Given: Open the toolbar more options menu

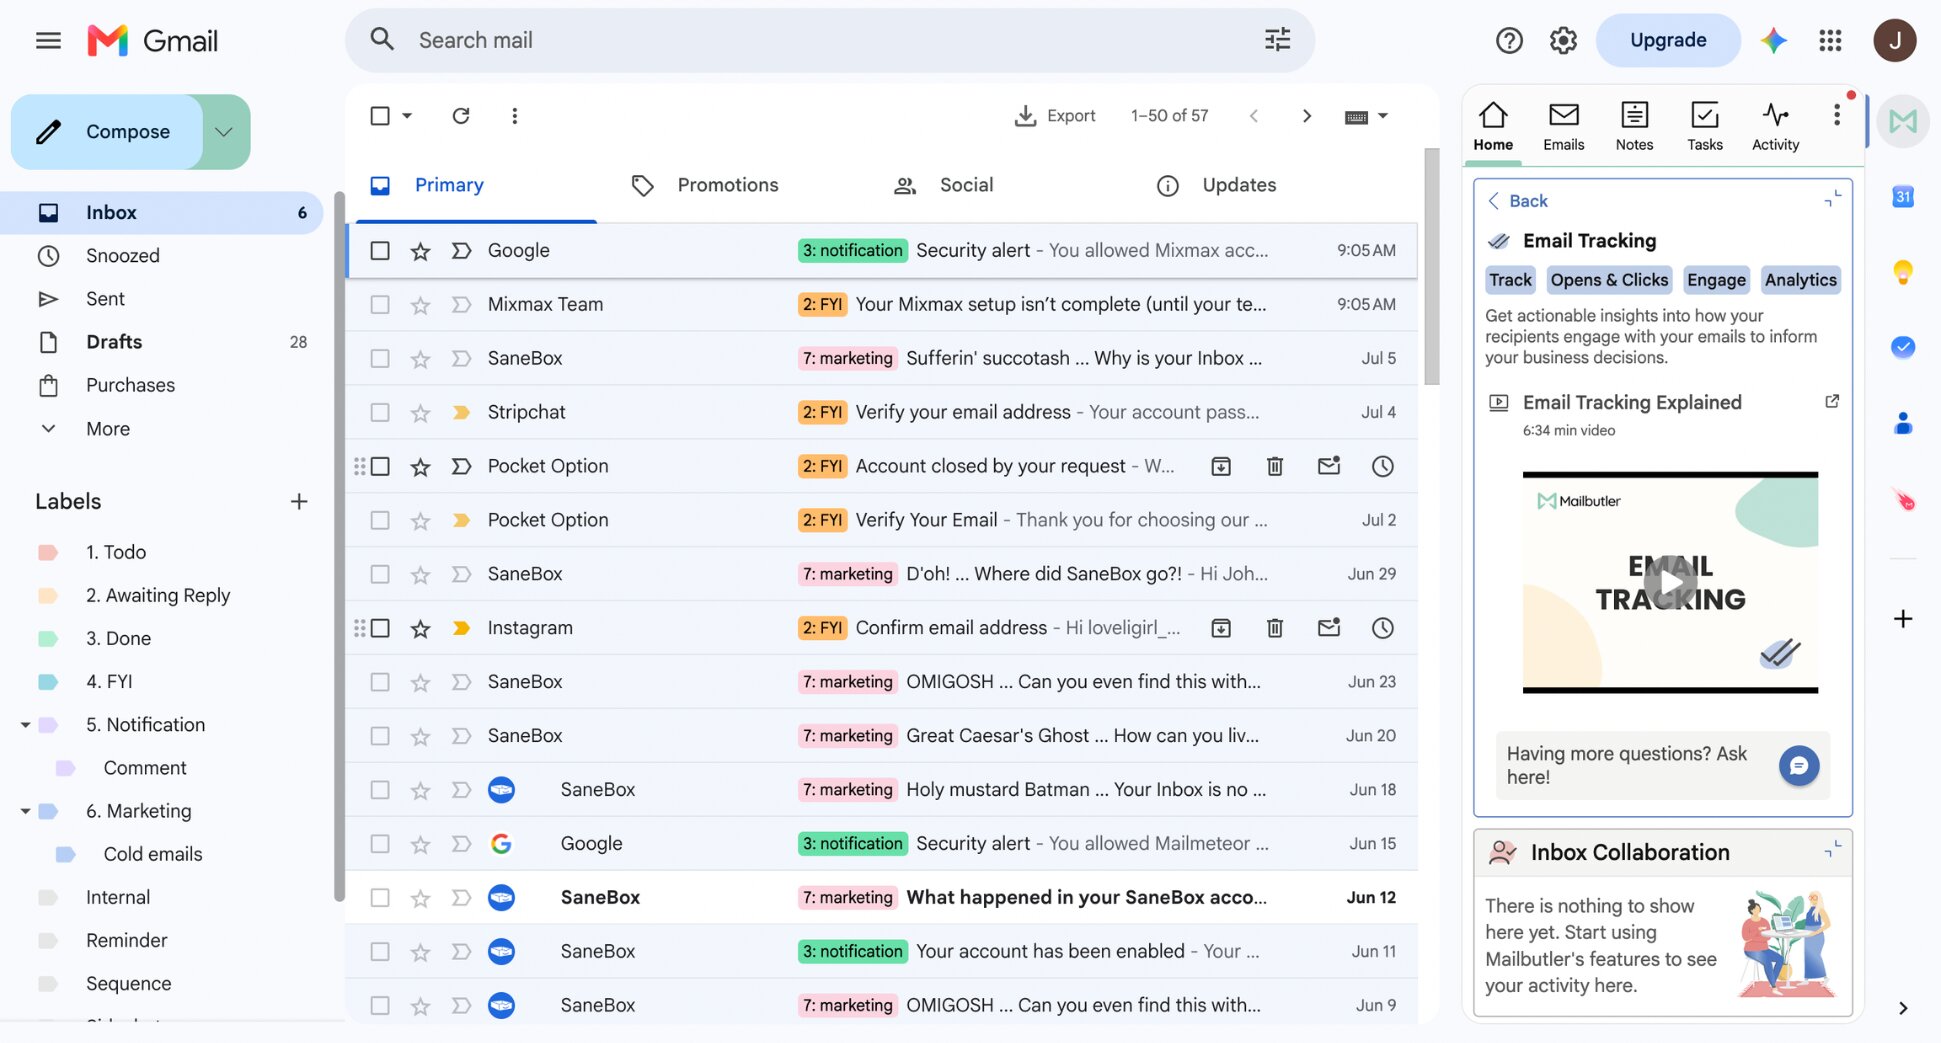Looking at the screenshot, I should click(x=514, y=116).
